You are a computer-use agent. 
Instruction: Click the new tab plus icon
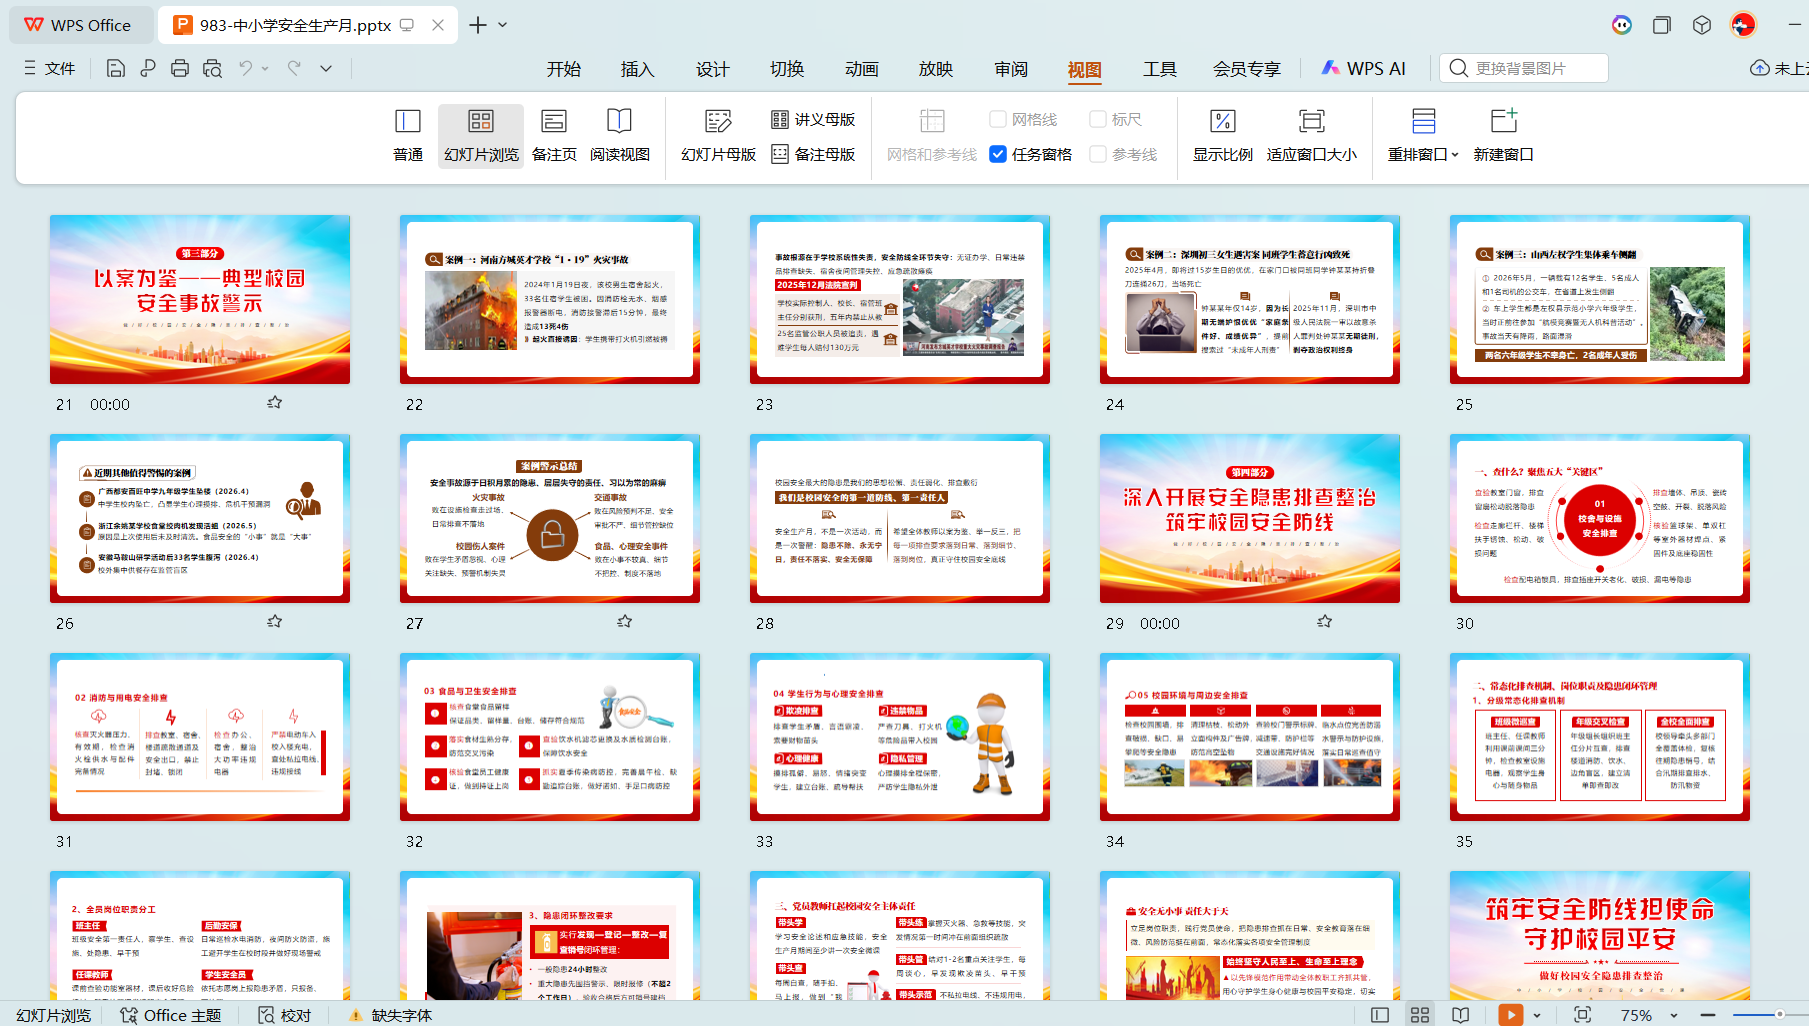click(x=478, y=25)
